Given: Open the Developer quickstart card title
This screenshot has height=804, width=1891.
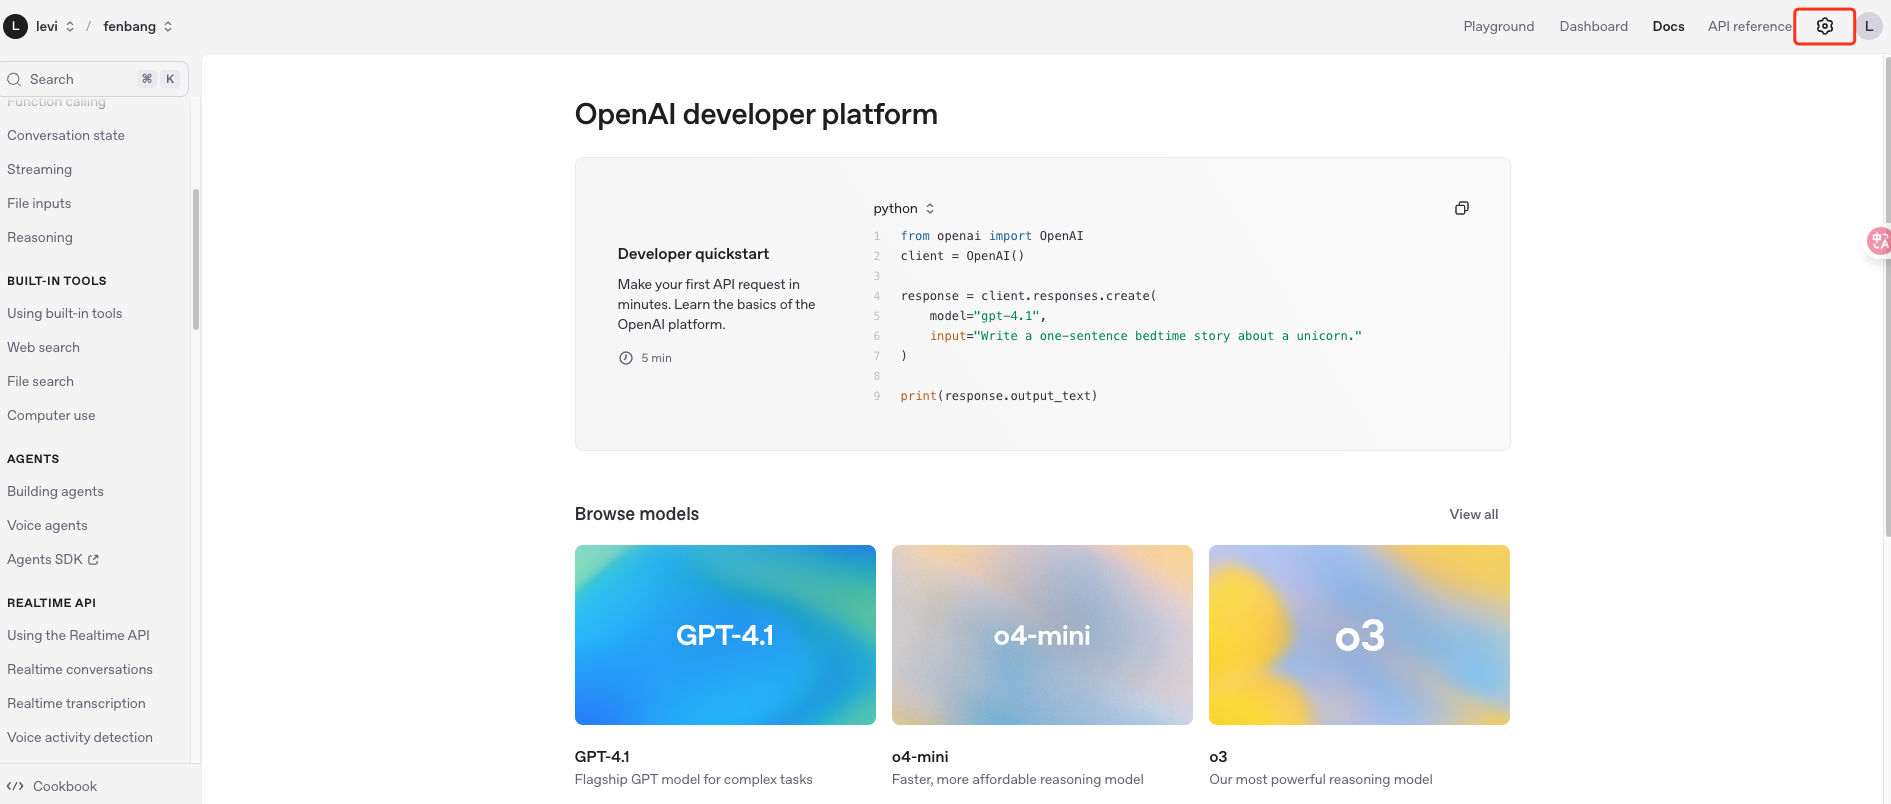Looking at the screenshot, I should pos(693,254).
